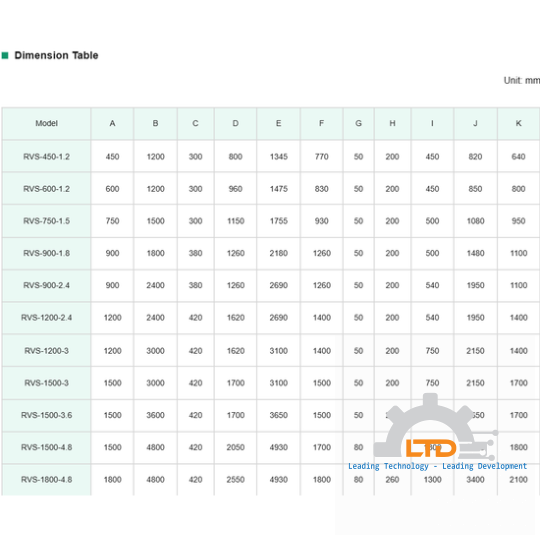Click column header A
This screenshot has width=540, height=540.
click(112, 123)
